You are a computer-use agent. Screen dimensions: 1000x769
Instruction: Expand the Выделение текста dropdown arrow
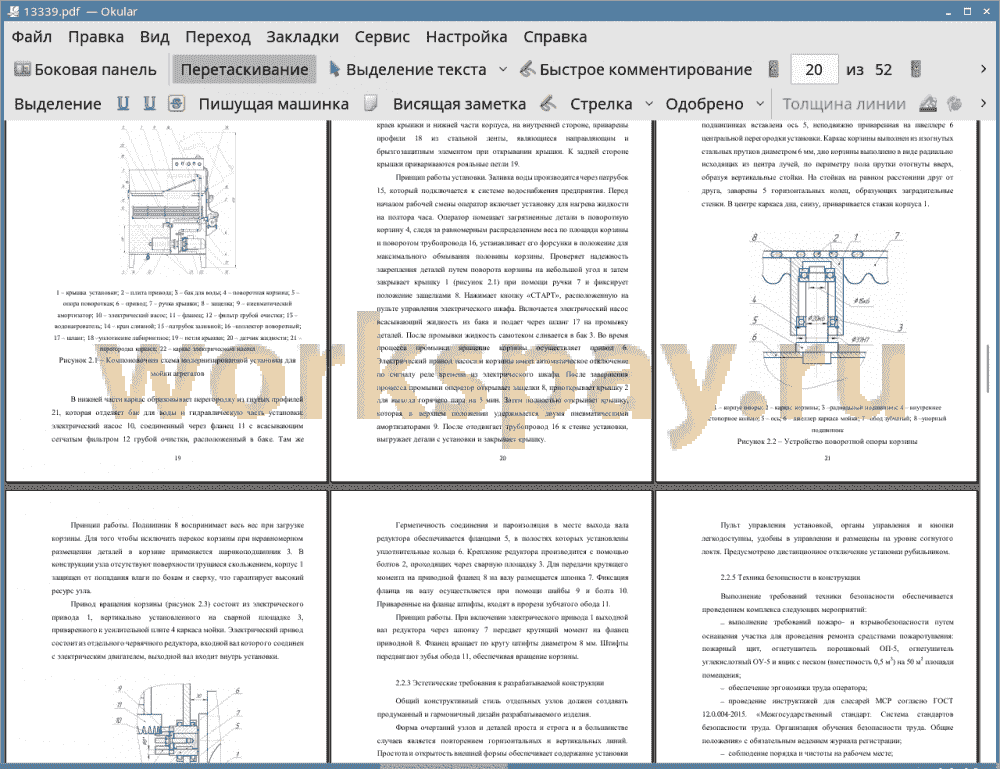(x=503, y=70)
